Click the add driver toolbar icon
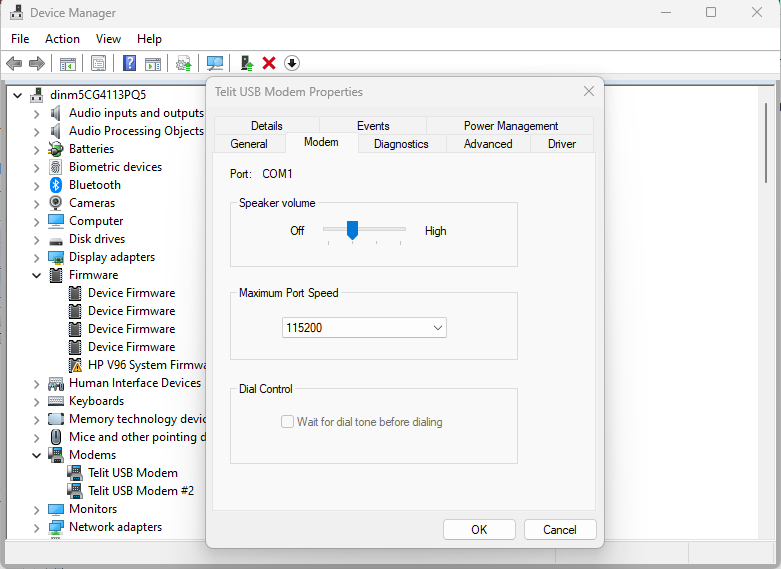781x569 pixels. click(246, 63)
